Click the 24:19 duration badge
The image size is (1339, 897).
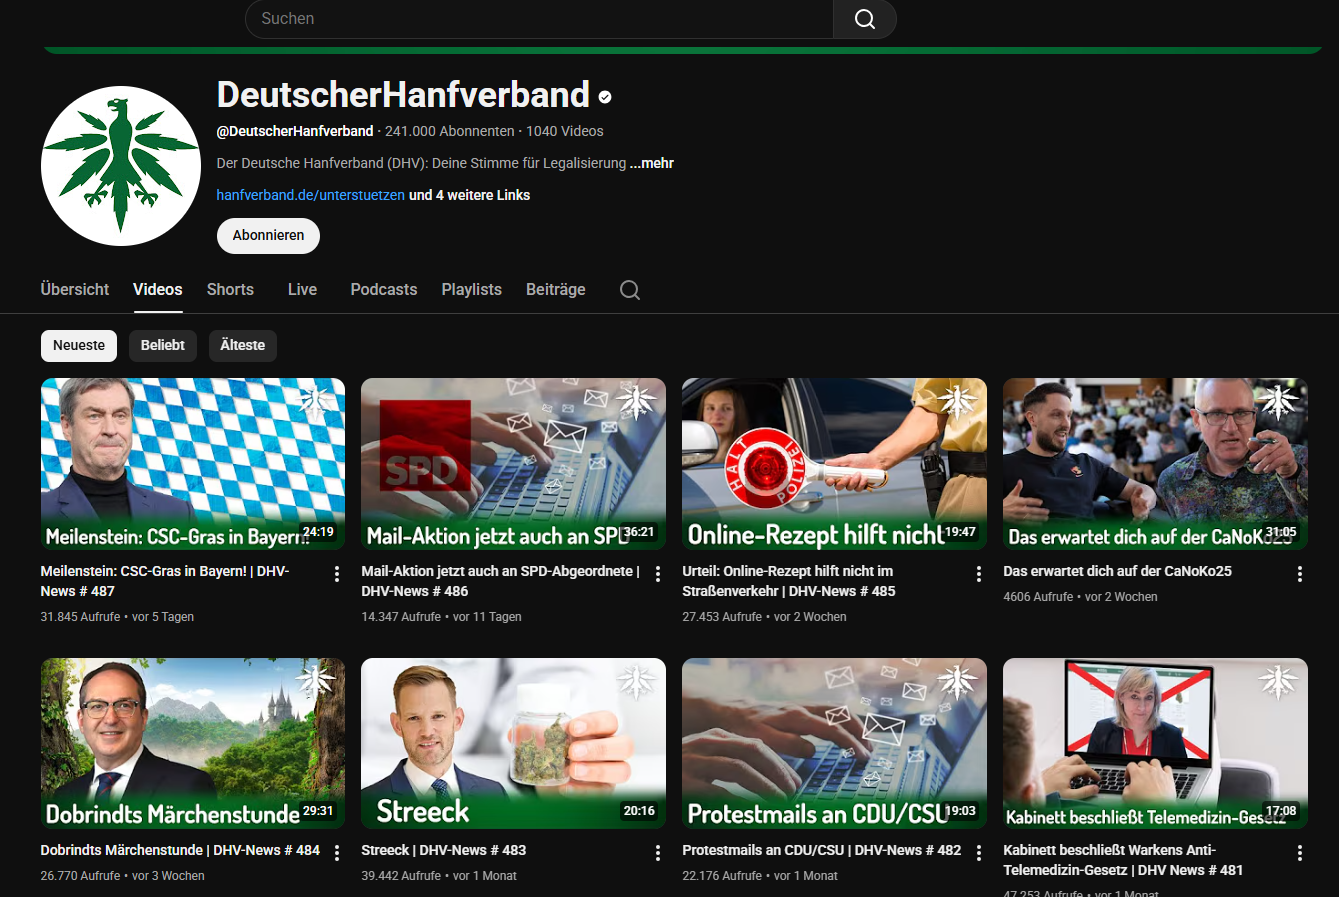click(x=318, y=532)
